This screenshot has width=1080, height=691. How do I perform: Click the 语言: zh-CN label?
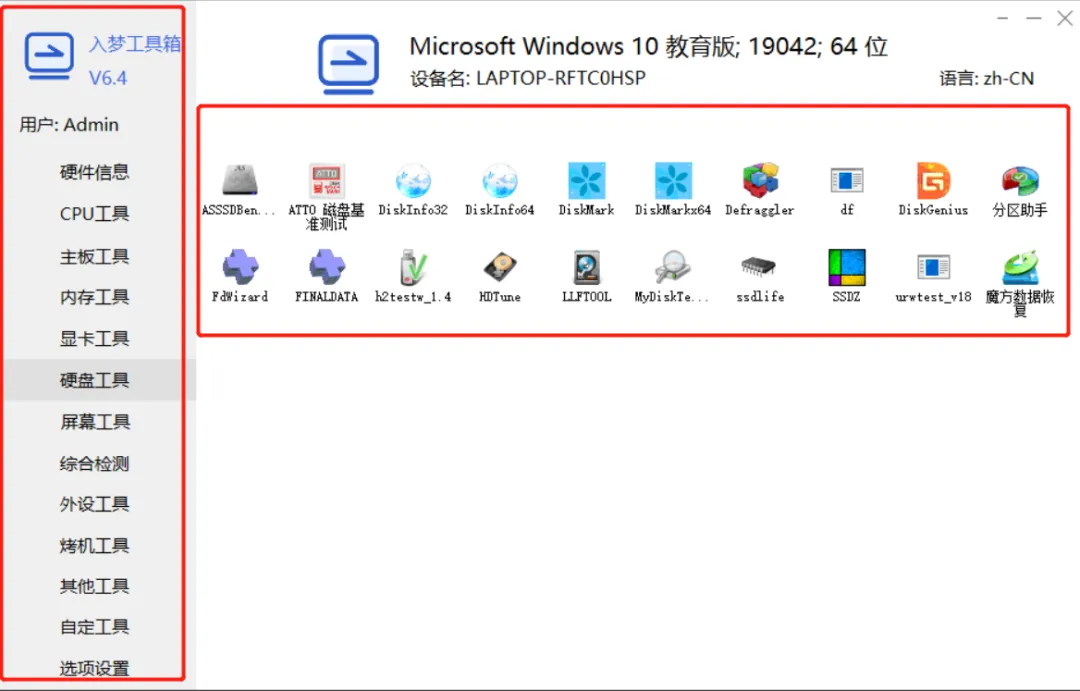(986, 79)
